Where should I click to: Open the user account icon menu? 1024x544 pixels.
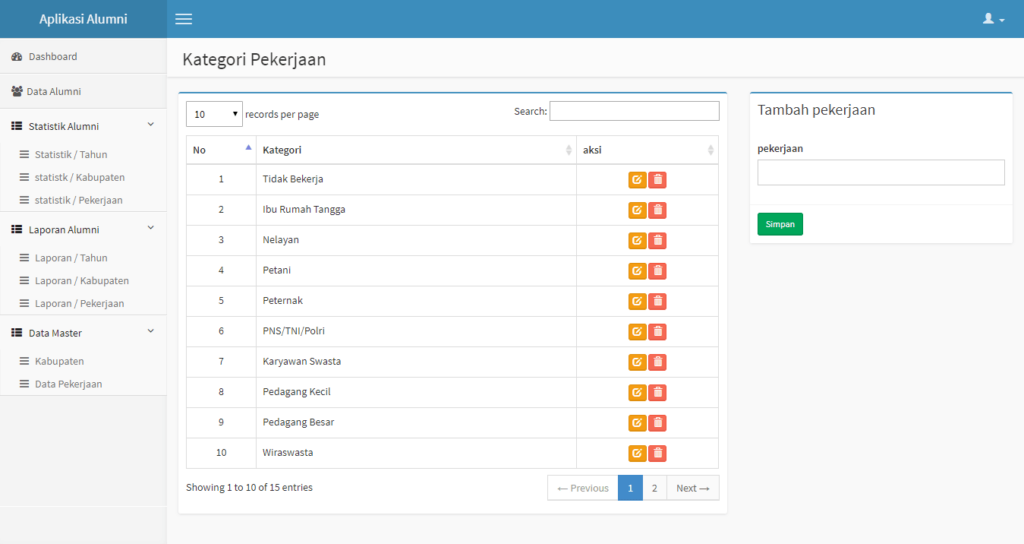pos(993,19)
